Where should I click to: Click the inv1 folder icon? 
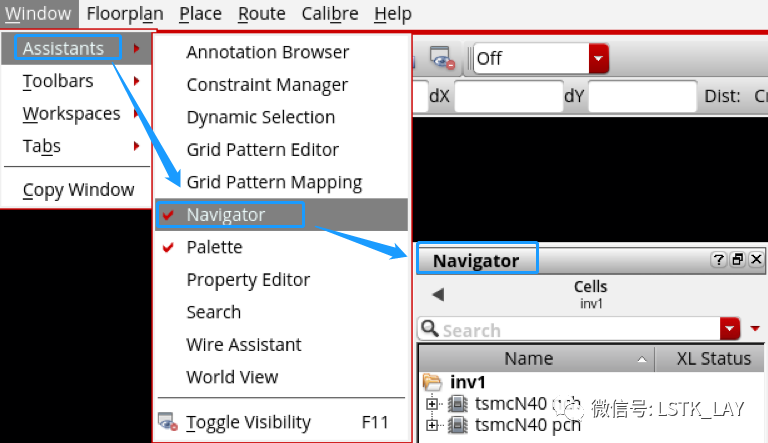[x=432, y=382]
